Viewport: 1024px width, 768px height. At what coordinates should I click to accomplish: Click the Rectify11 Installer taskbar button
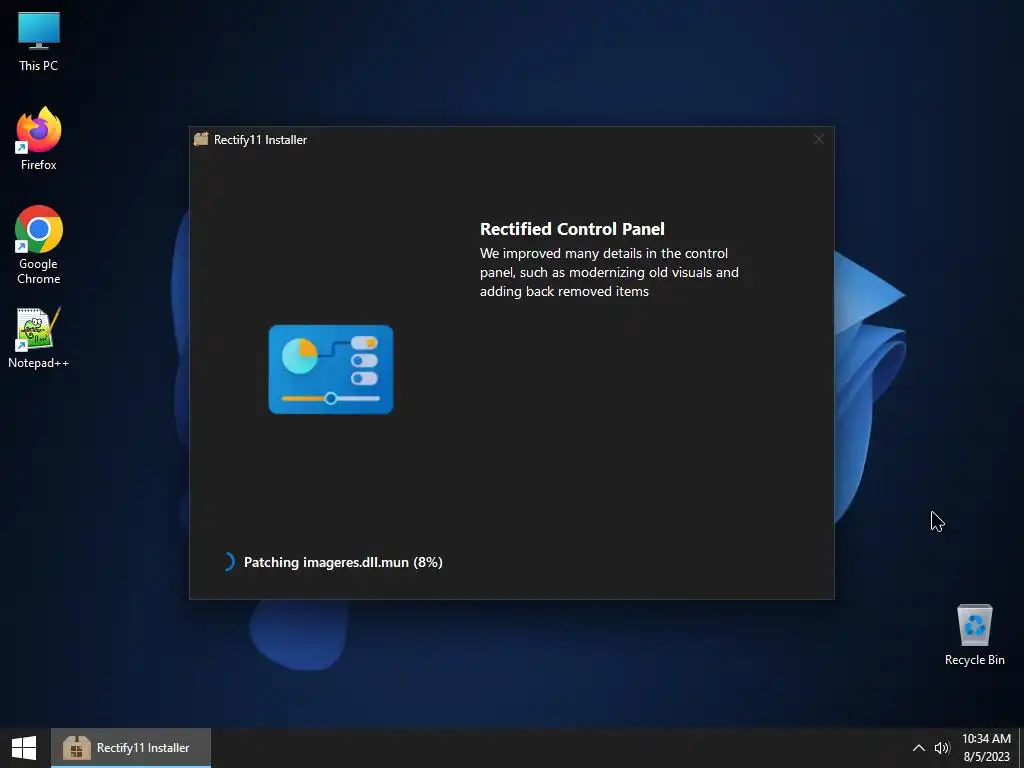tap(131, 748)
